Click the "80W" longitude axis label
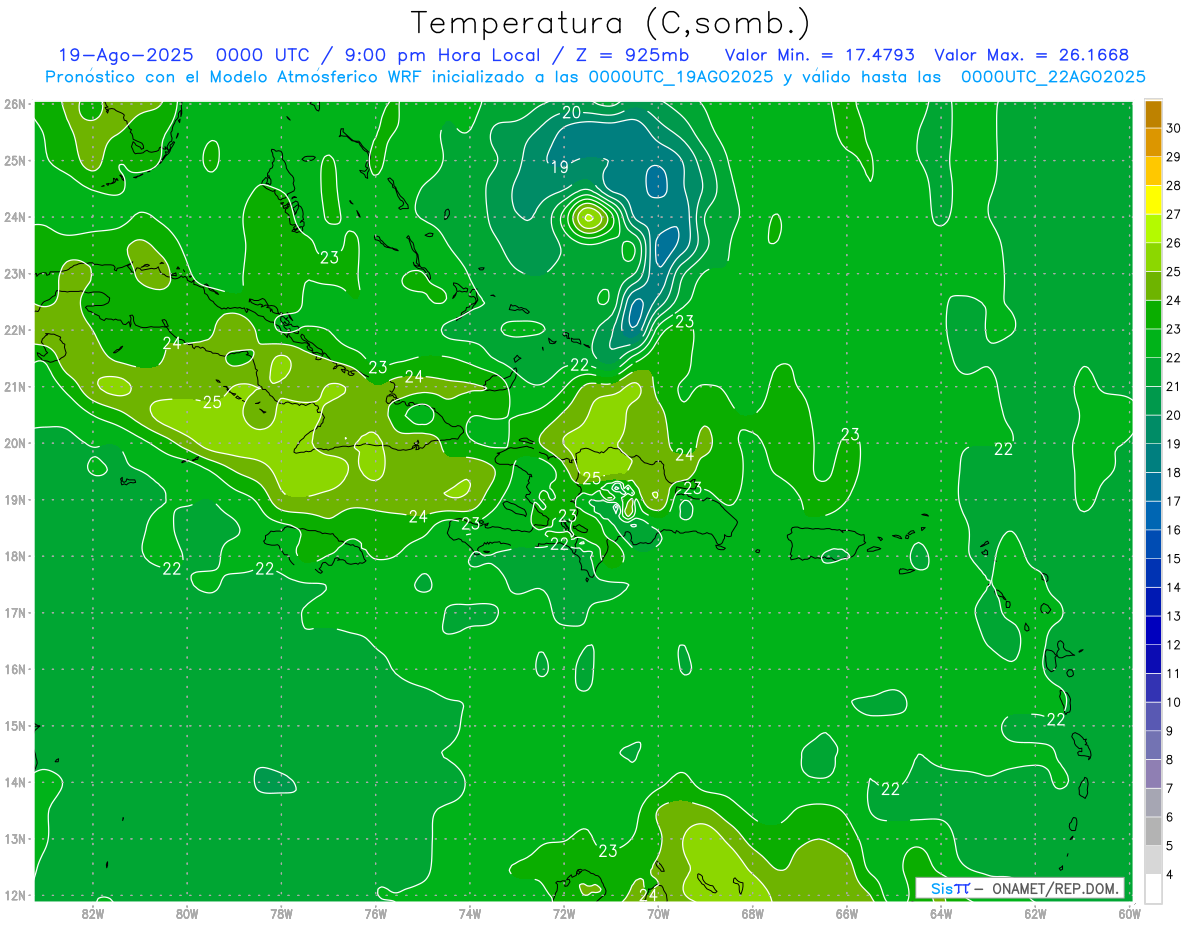Viewport: 1200px width, 927px height. 187,912
